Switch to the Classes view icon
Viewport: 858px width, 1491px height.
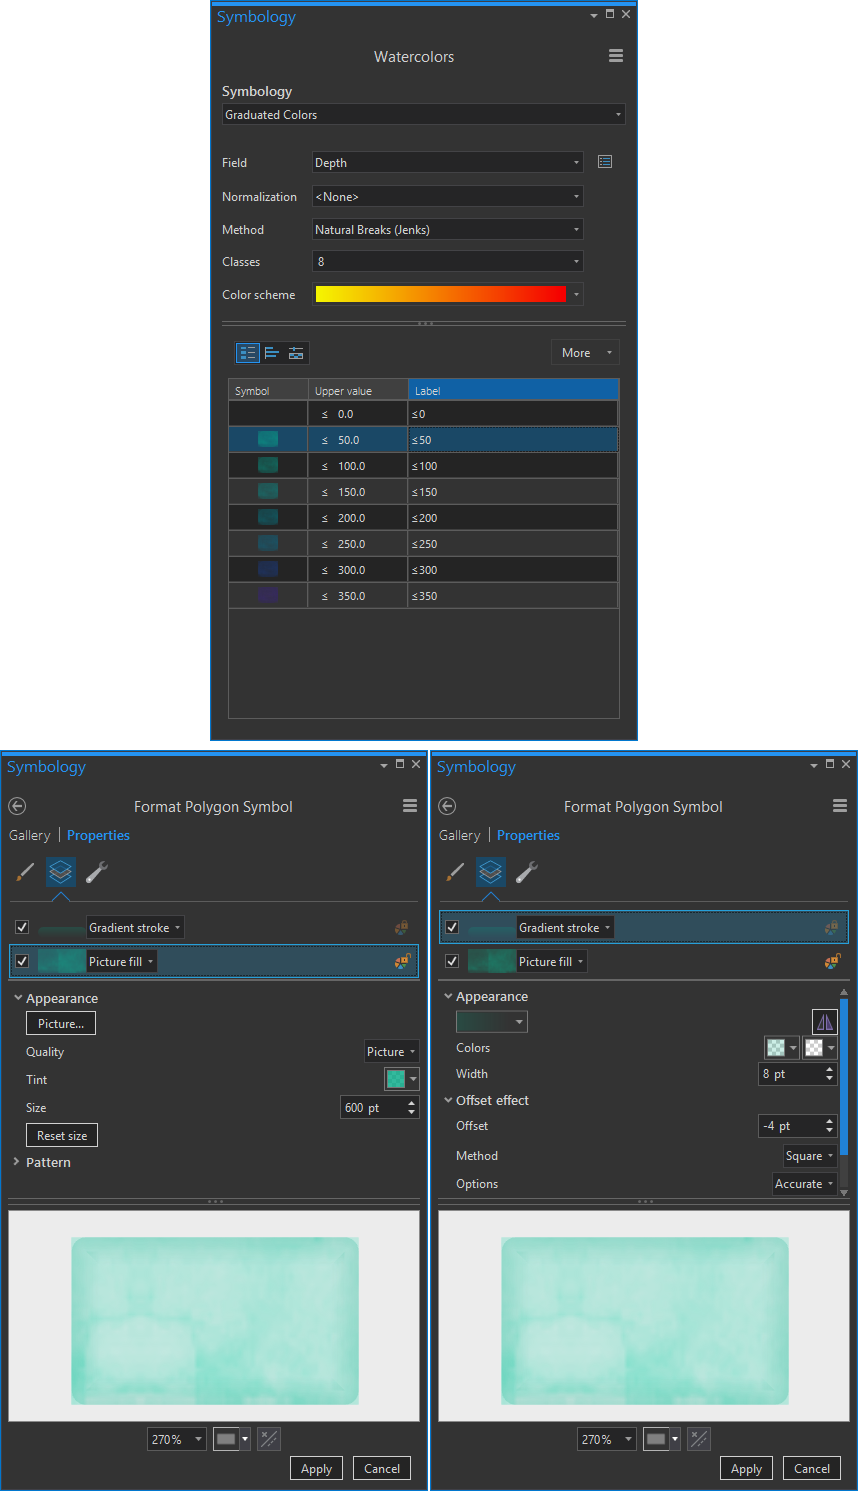[x=247, y=353]
